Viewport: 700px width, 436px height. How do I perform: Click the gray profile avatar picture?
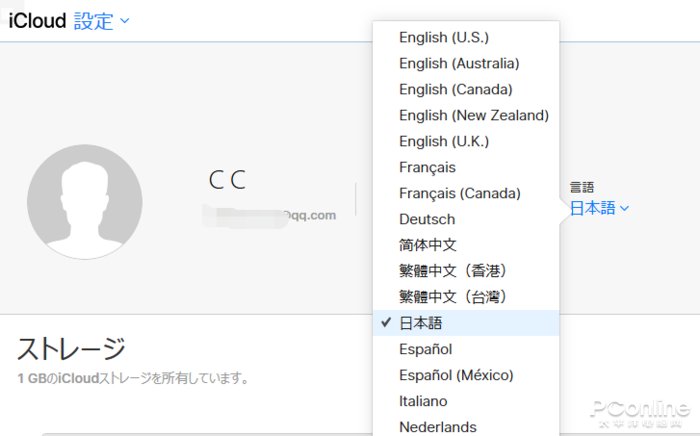click(x=85, y=202)
